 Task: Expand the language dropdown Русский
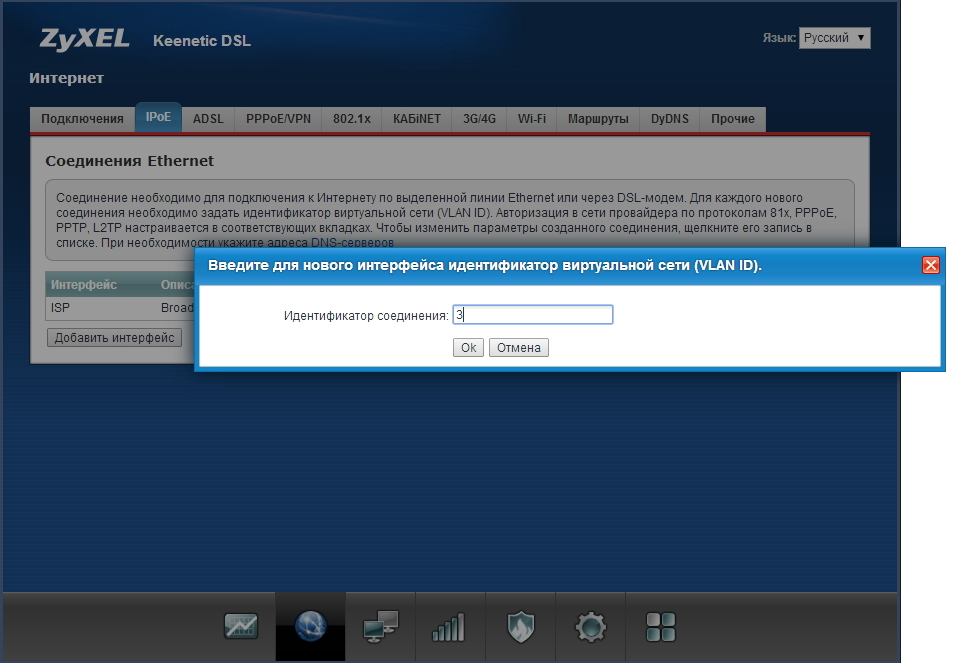[834, 38]
